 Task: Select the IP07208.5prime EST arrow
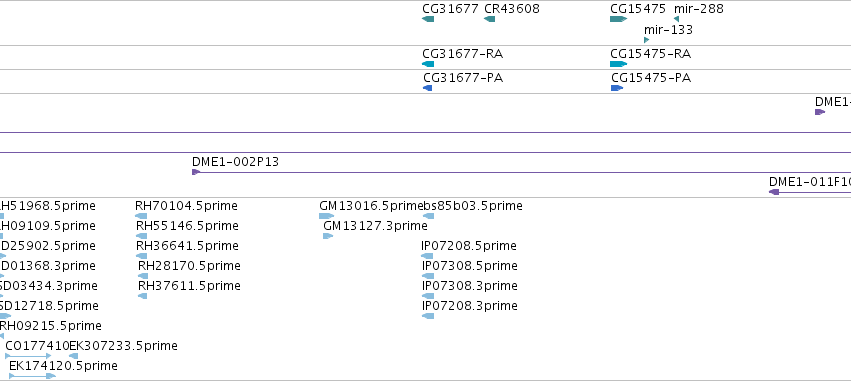point(427,256)
